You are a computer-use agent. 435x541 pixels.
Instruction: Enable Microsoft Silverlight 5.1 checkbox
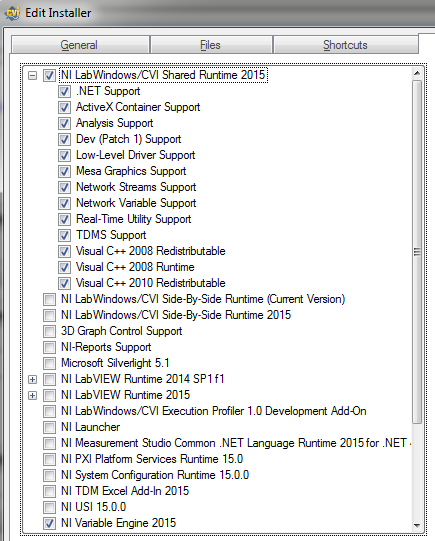(x=49, y=363)
